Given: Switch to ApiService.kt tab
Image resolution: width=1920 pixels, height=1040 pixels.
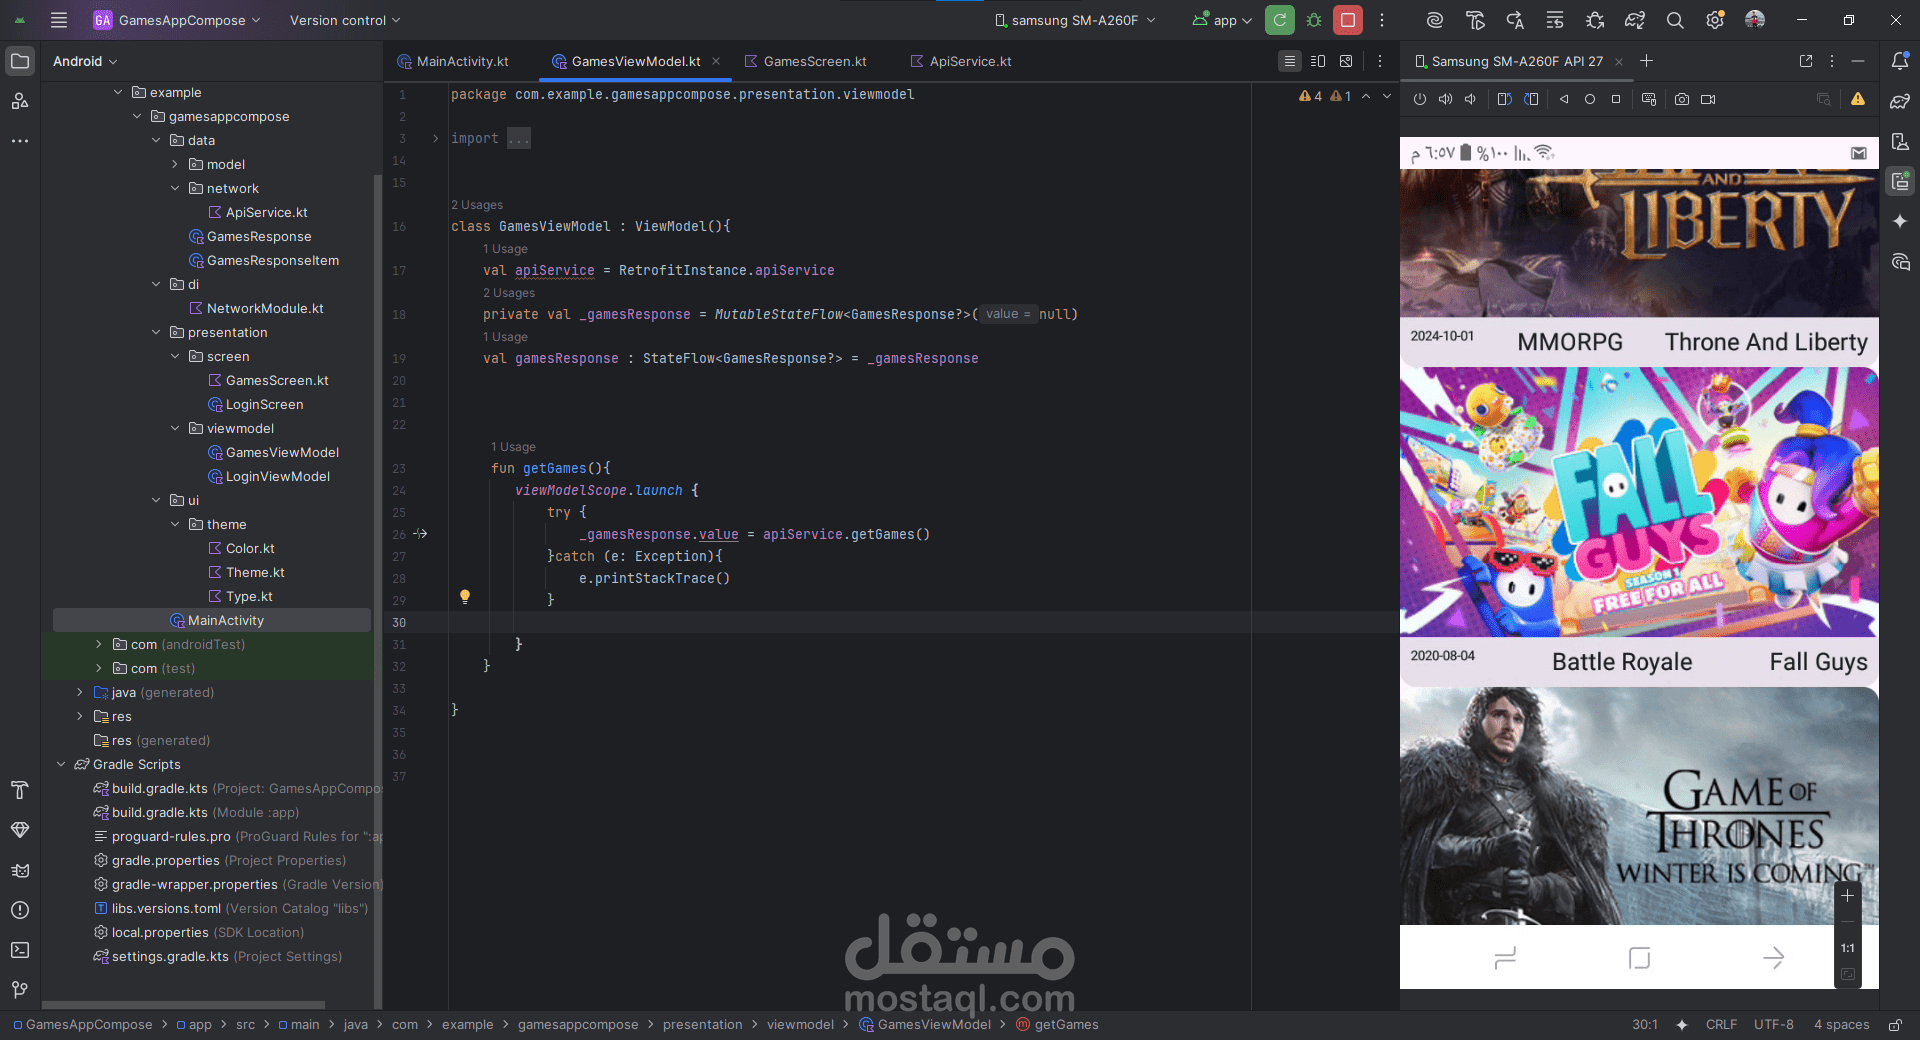Looking at the screenshot, I should 961,61.
